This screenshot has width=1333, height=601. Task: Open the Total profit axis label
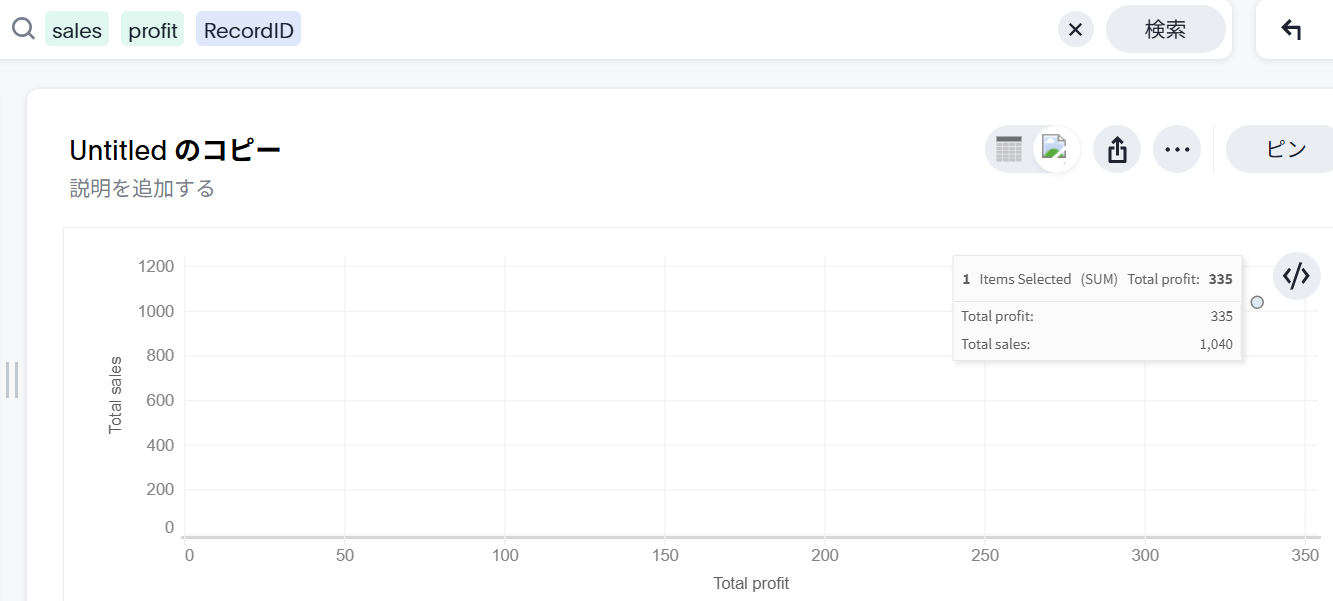[751, 583]
